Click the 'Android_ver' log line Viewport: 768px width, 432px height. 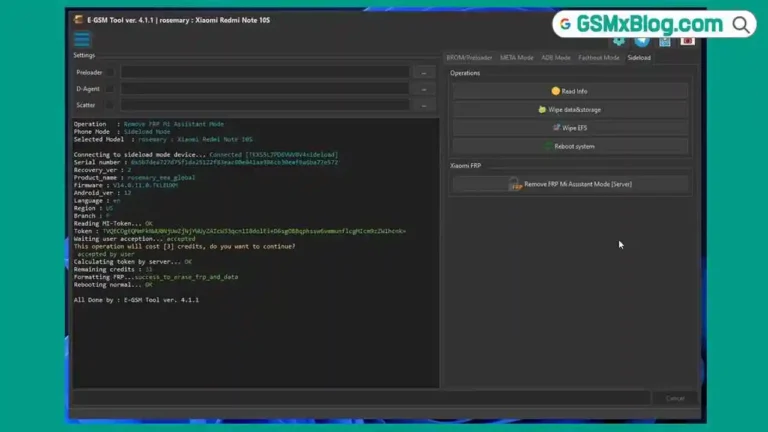(102, 193)
